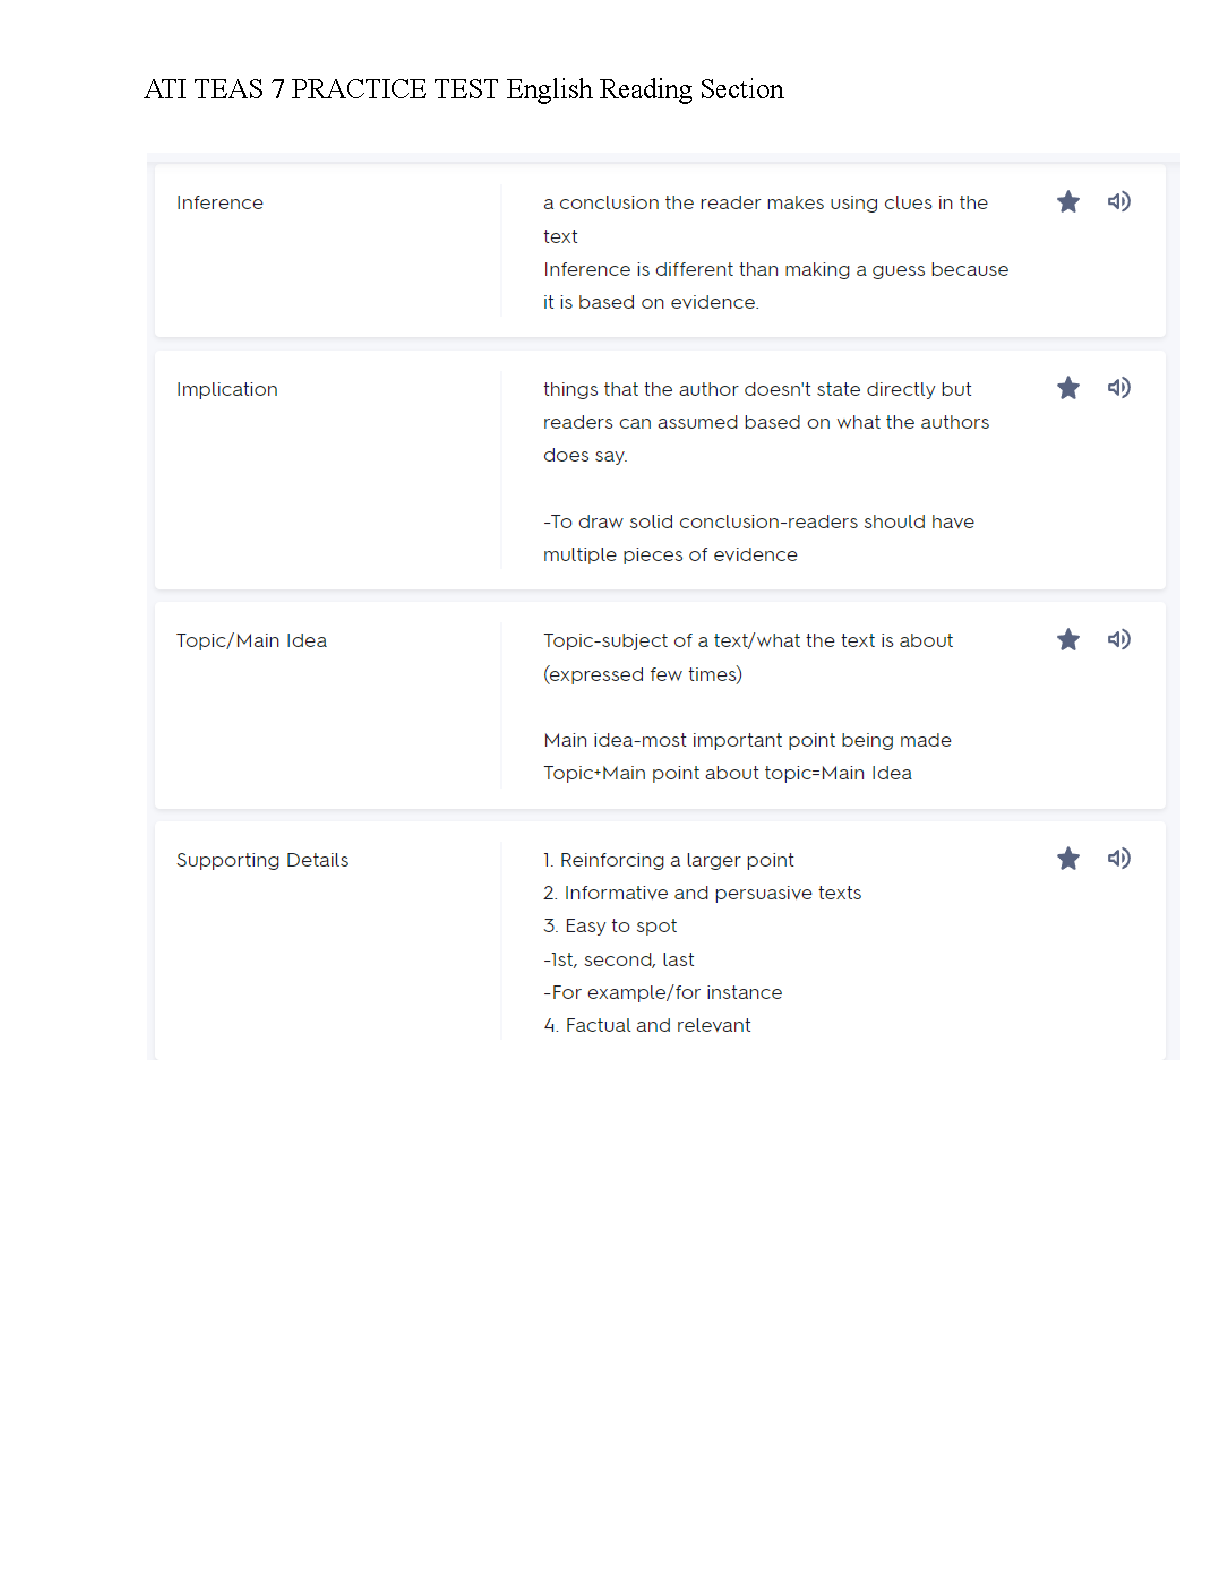Click the line "Main idea-most important point"
Image resolution: width=1224 pixels, height=1584 pixels.
(747, 741)
